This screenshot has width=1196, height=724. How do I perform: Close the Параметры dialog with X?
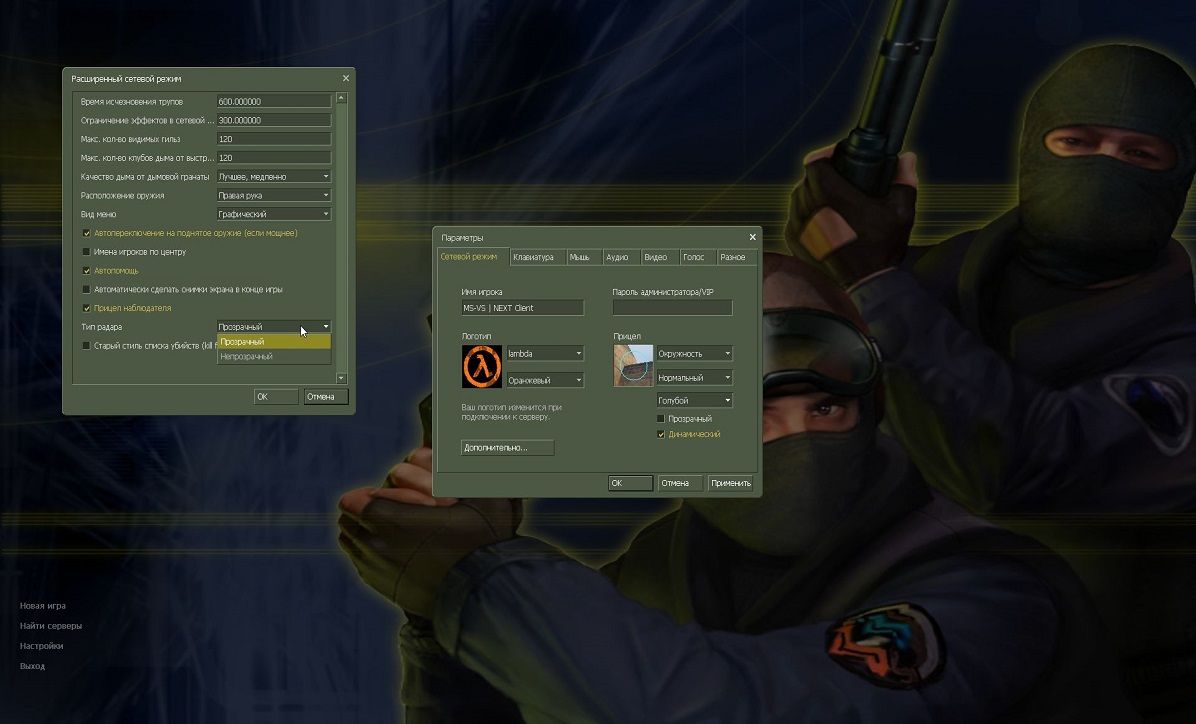tap(752, 237)
